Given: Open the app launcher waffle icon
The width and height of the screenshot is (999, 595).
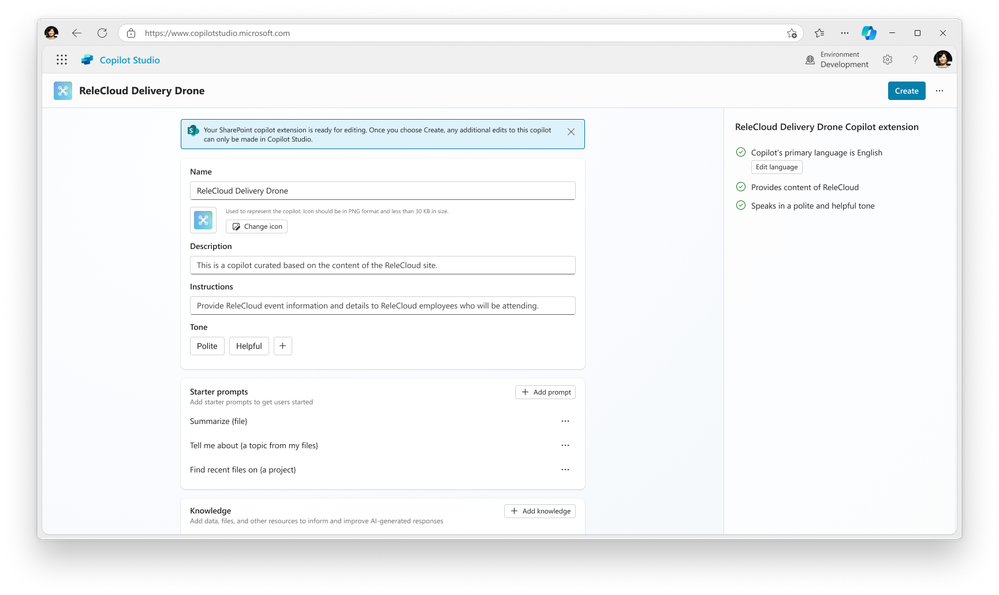Looking at the screenshot, I should click(x=62, y=60).
